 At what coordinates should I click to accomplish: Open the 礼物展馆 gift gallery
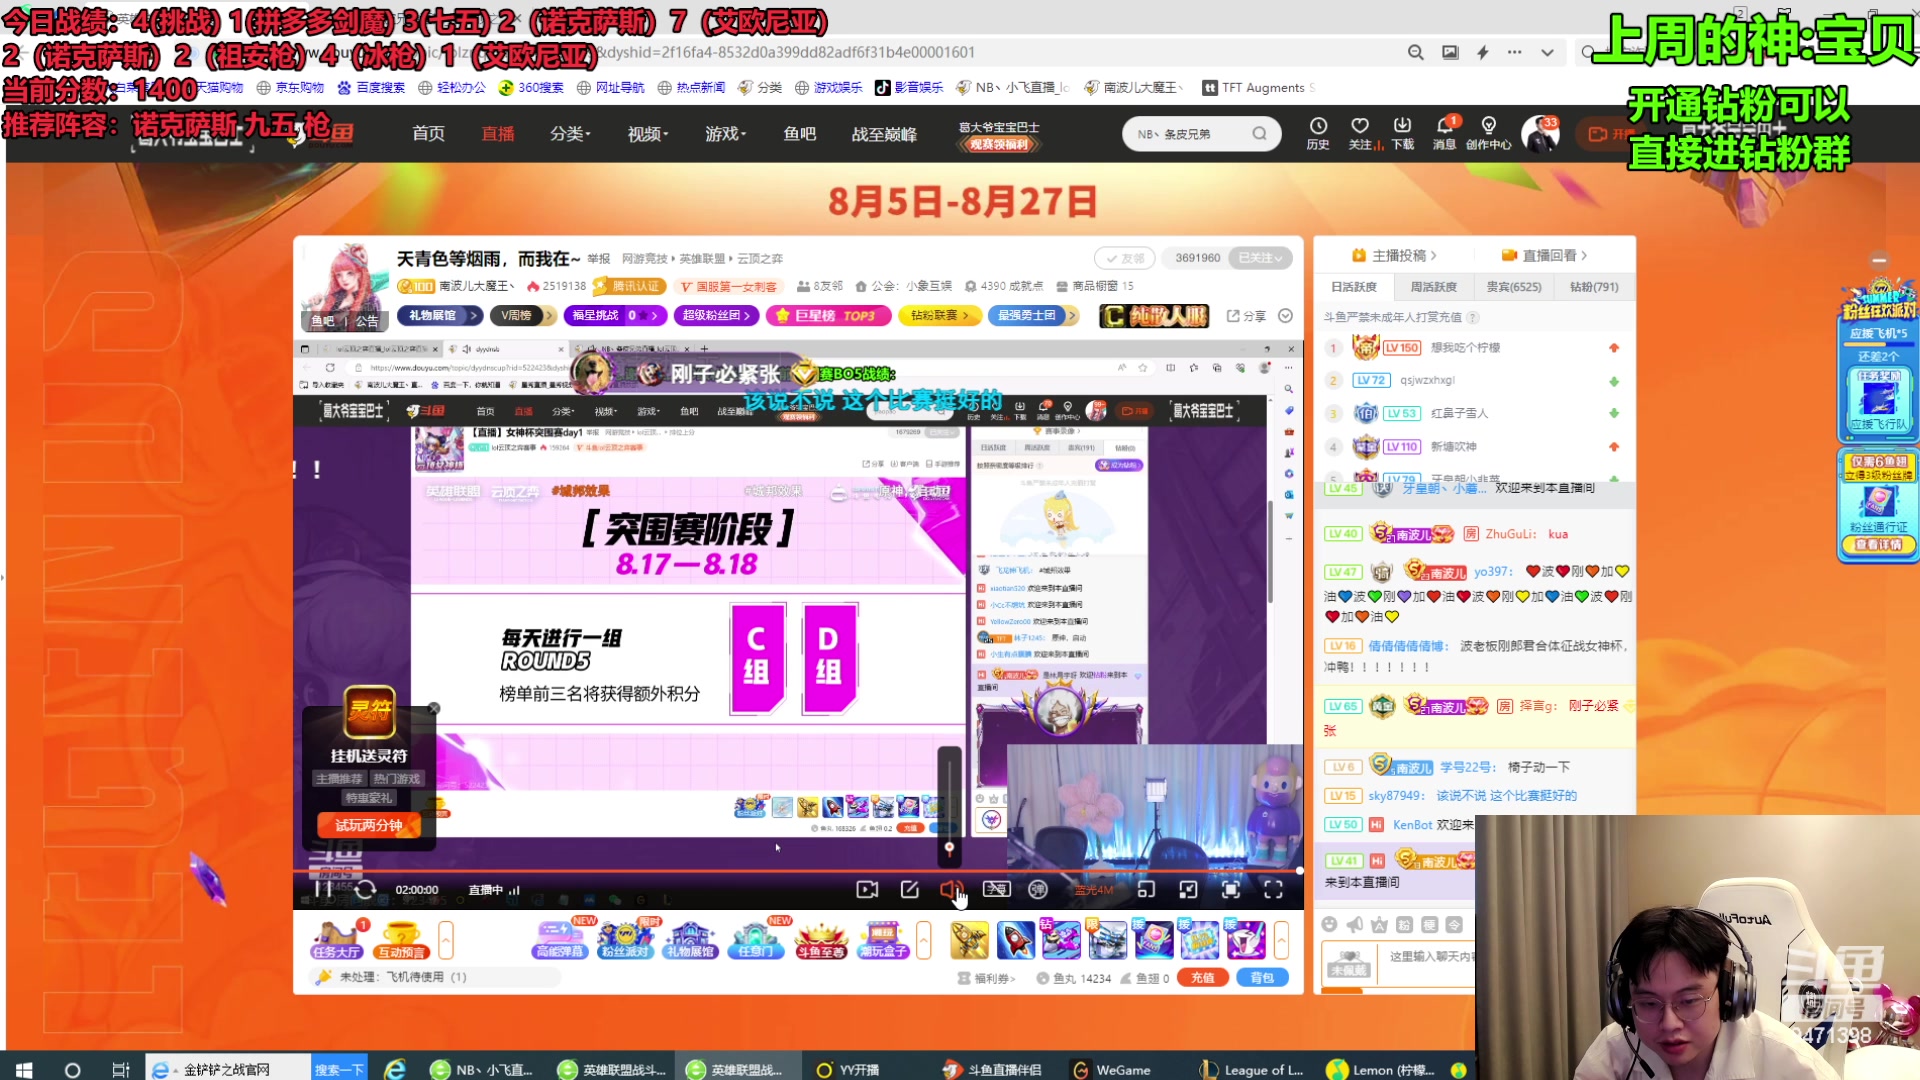click(x=692, y=940)
